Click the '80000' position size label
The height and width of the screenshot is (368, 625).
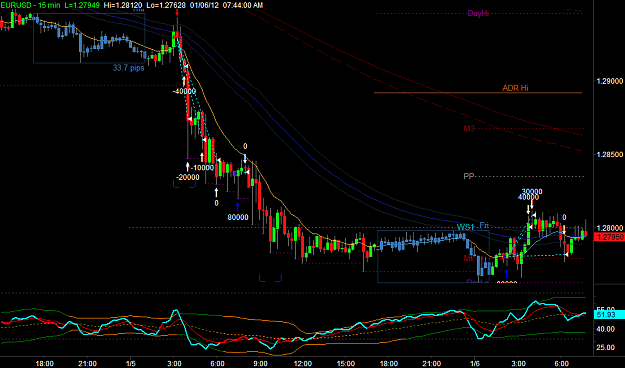point(238,217)
